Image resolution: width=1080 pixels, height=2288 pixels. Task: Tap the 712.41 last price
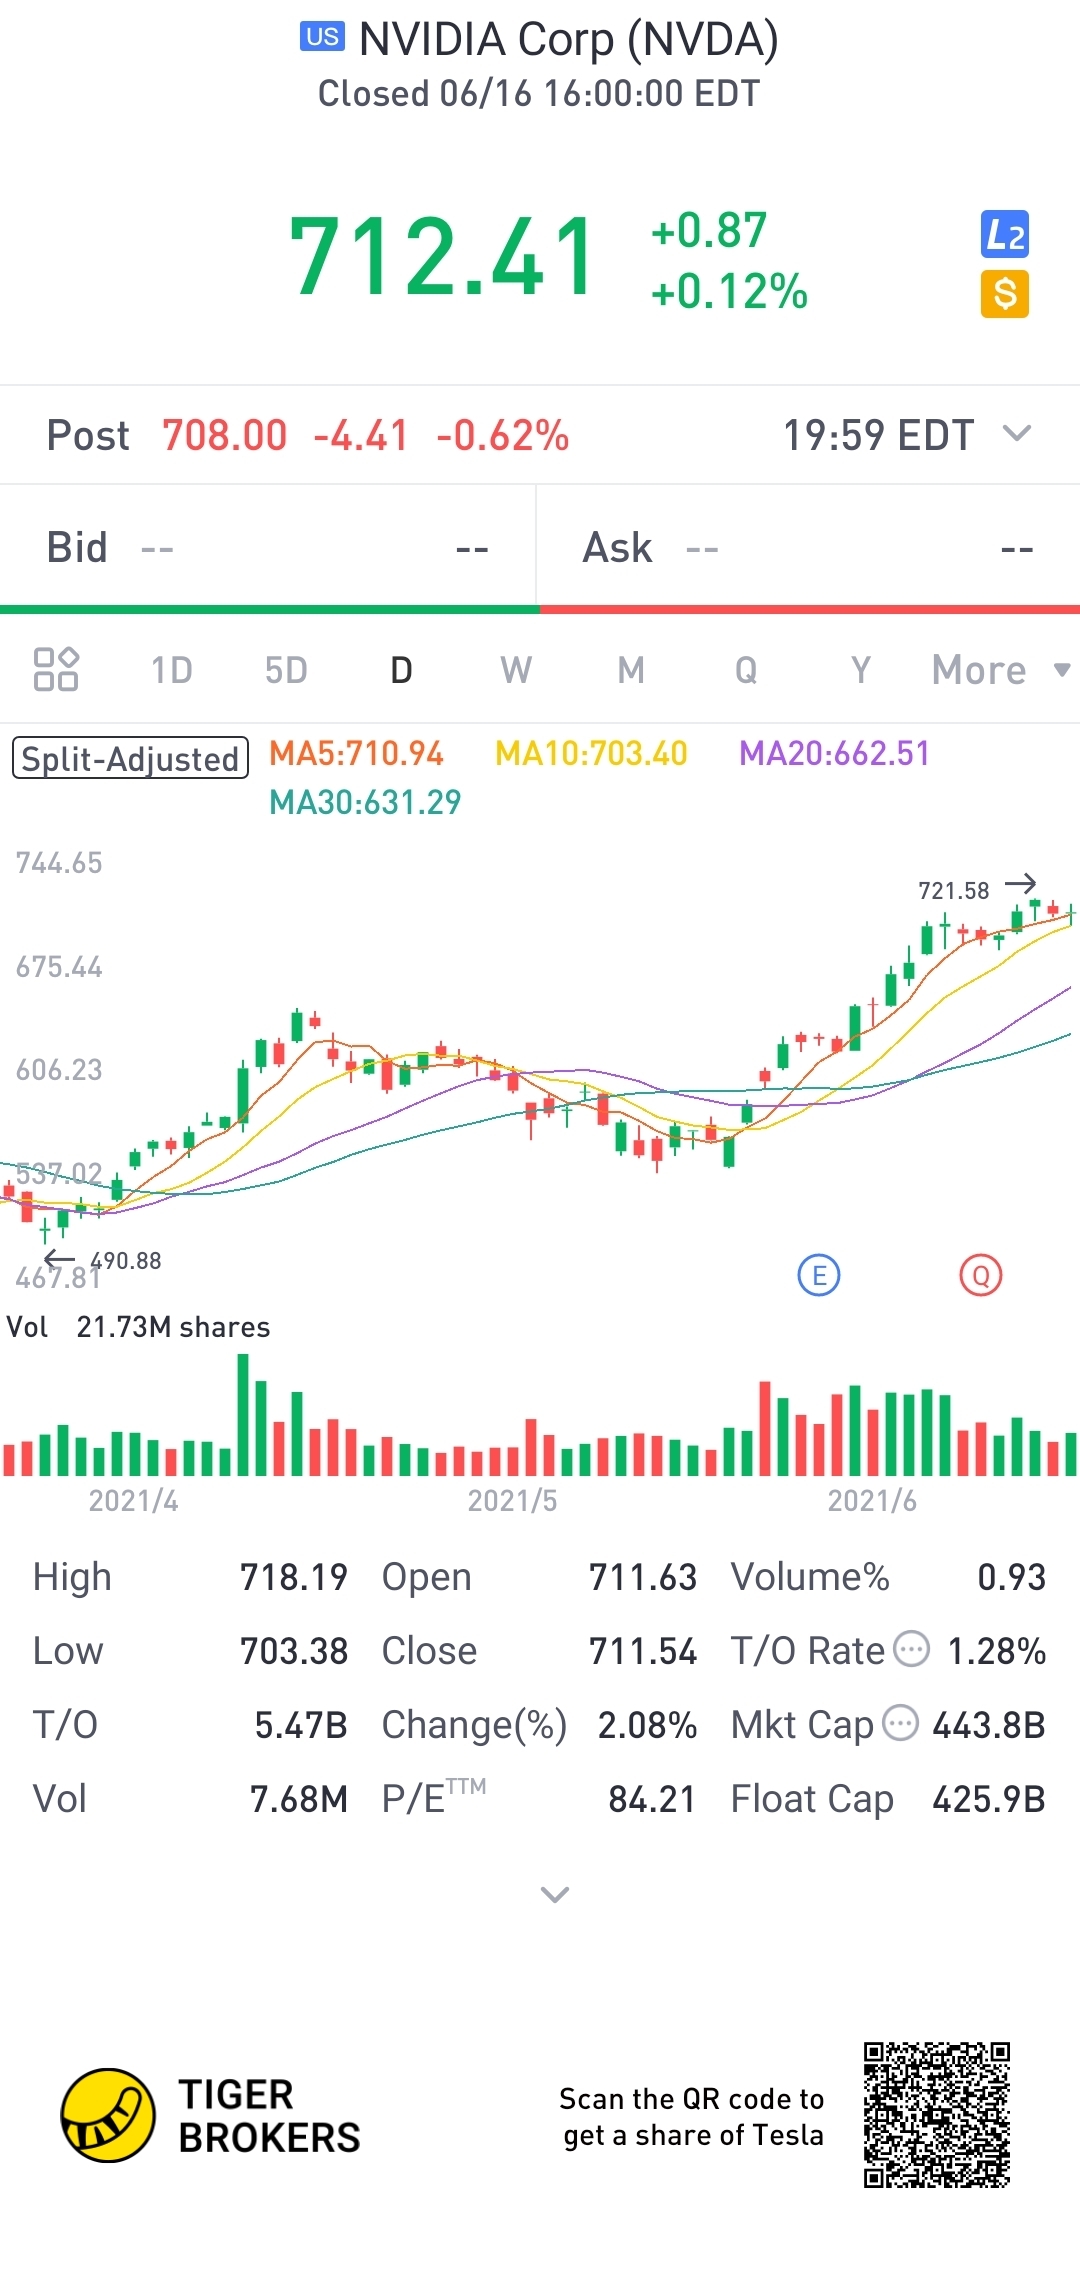[443, 258]
